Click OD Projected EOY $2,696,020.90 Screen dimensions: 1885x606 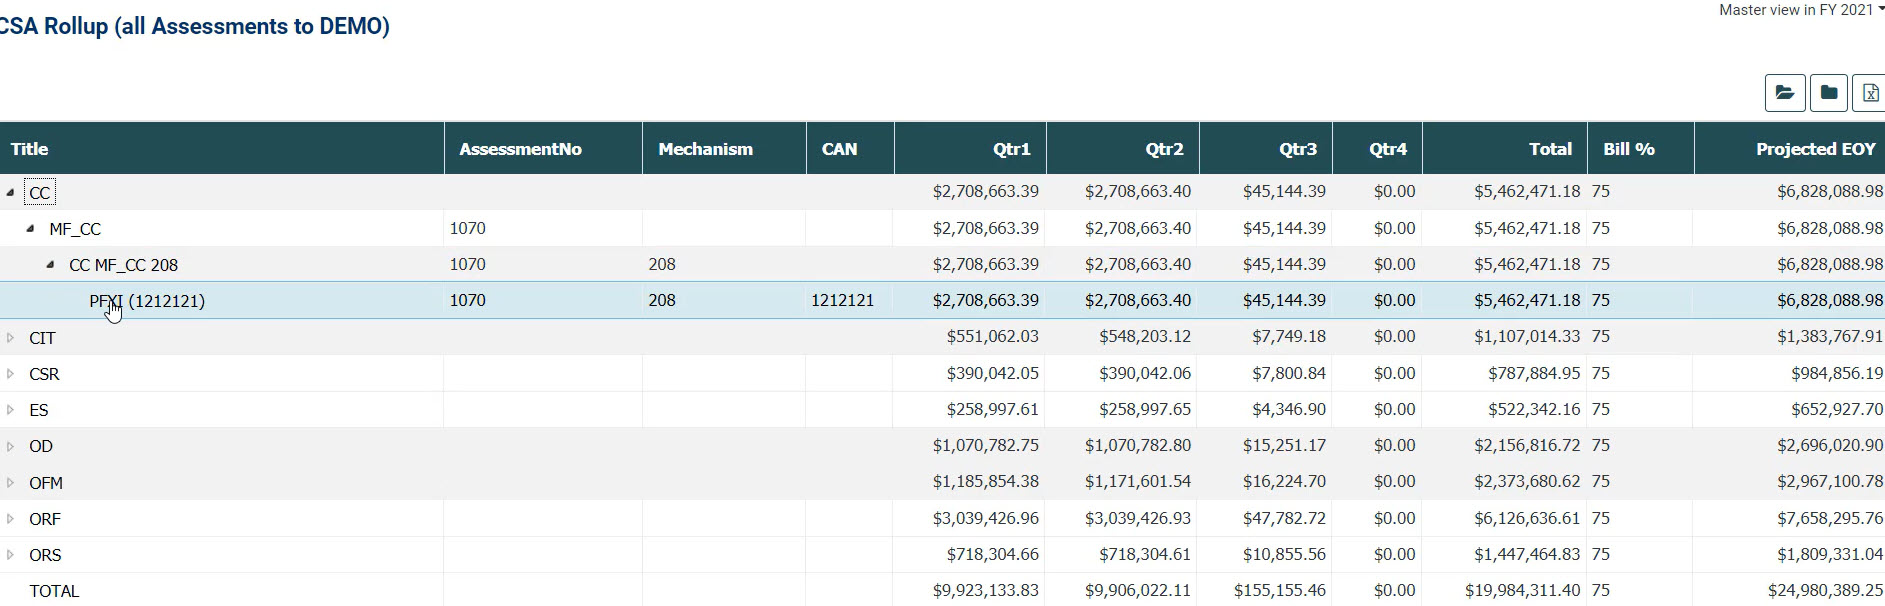[x=1830, y=445]
